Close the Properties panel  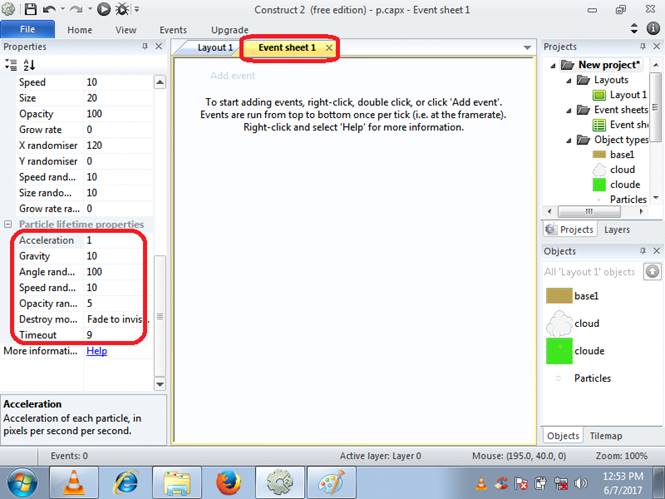159,46
